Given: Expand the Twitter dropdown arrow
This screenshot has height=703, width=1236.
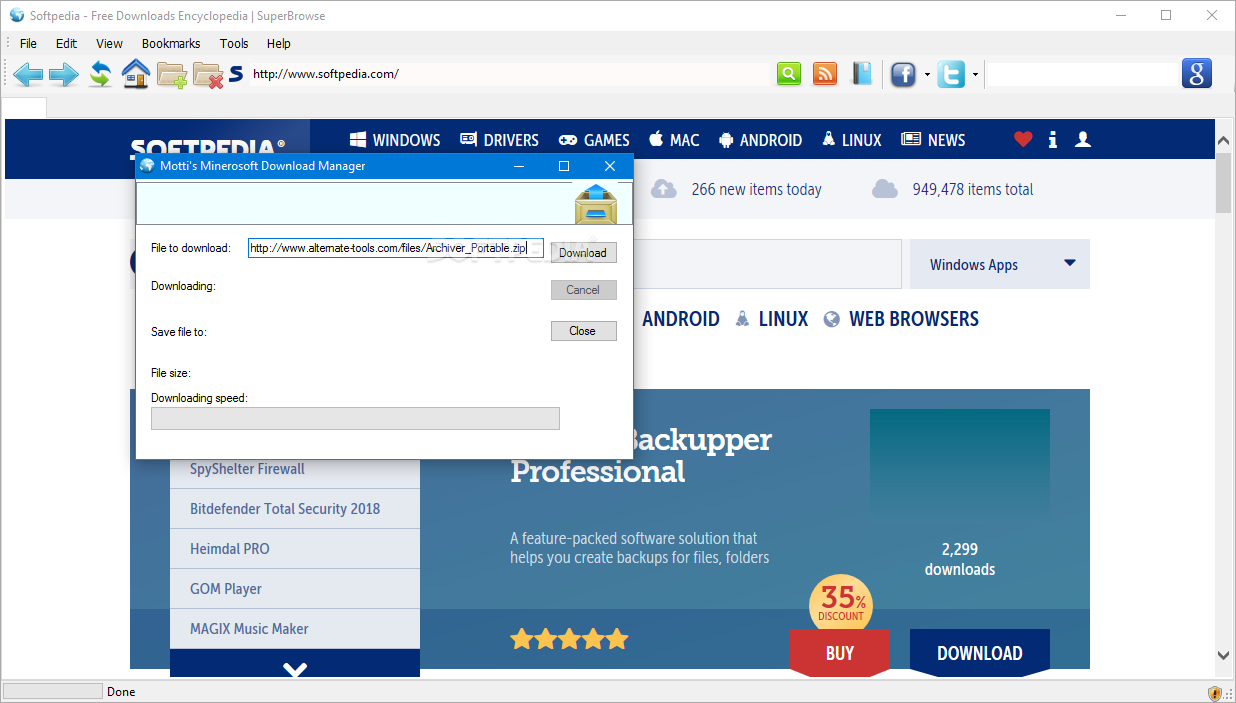Looking at the screenshot, I should tap(975, 75).
